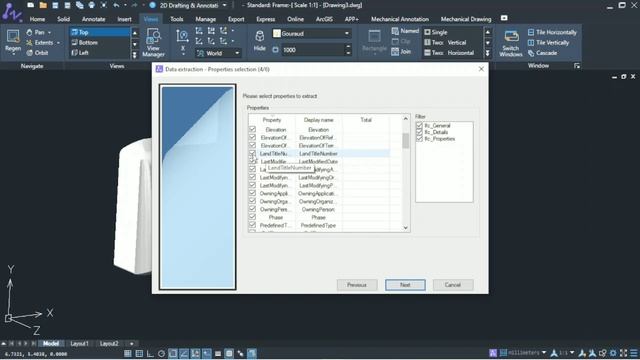Select the Left view
Screen dimensions: 640x360
pyautogui.click(x=100, y=53)
